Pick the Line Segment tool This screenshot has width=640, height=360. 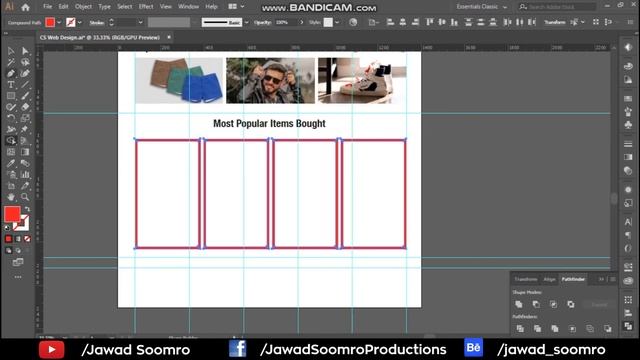point(25,85)
